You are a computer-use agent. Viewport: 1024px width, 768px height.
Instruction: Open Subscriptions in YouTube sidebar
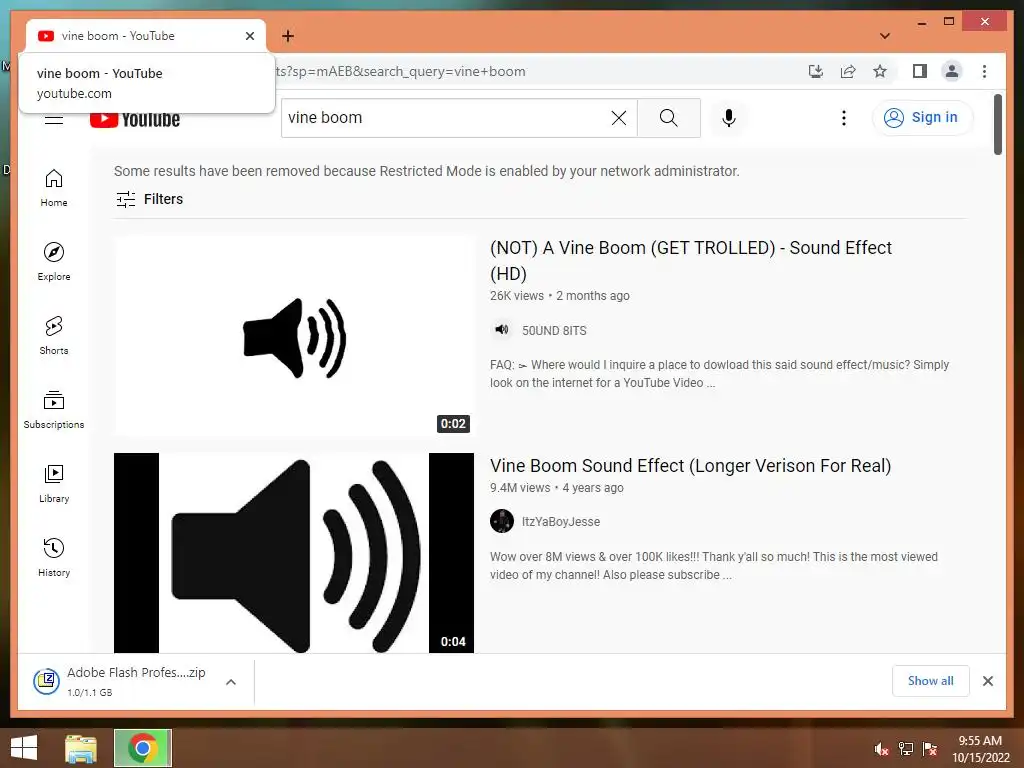tap(54, 409)
